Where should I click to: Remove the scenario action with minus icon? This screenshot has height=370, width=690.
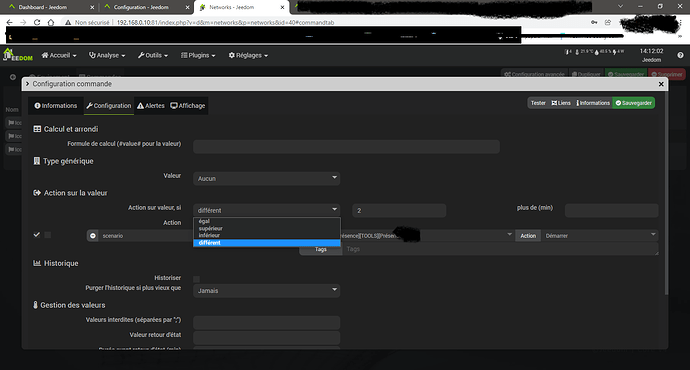93,236
